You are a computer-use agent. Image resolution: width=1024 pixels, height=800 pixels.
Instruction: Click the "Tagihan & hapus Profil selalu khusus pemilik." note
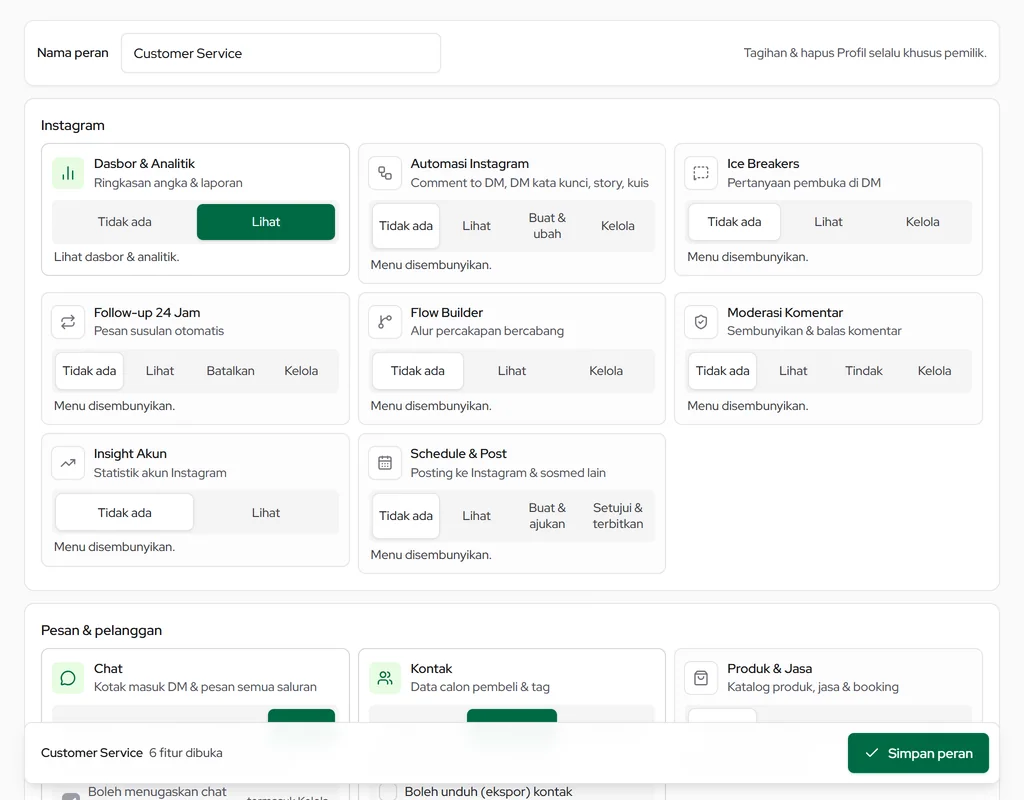click(x=865, y=53)
